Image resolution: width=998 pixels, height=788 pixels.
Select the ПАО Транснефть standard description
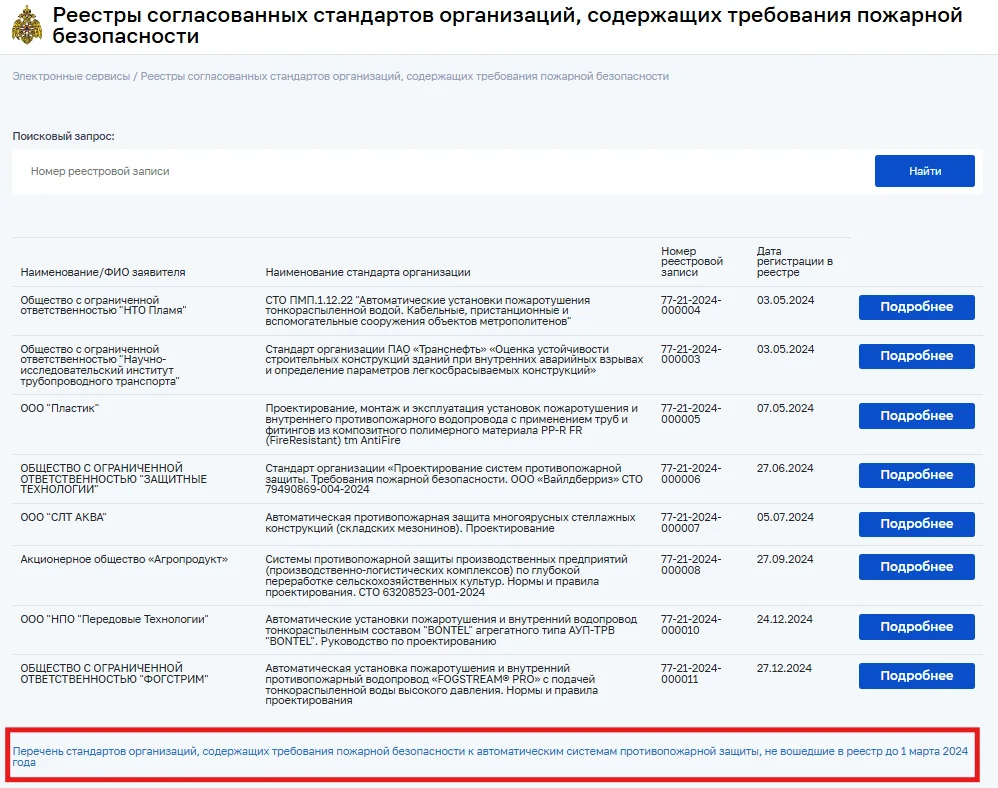pyautogui.click(x=454, y=360)
